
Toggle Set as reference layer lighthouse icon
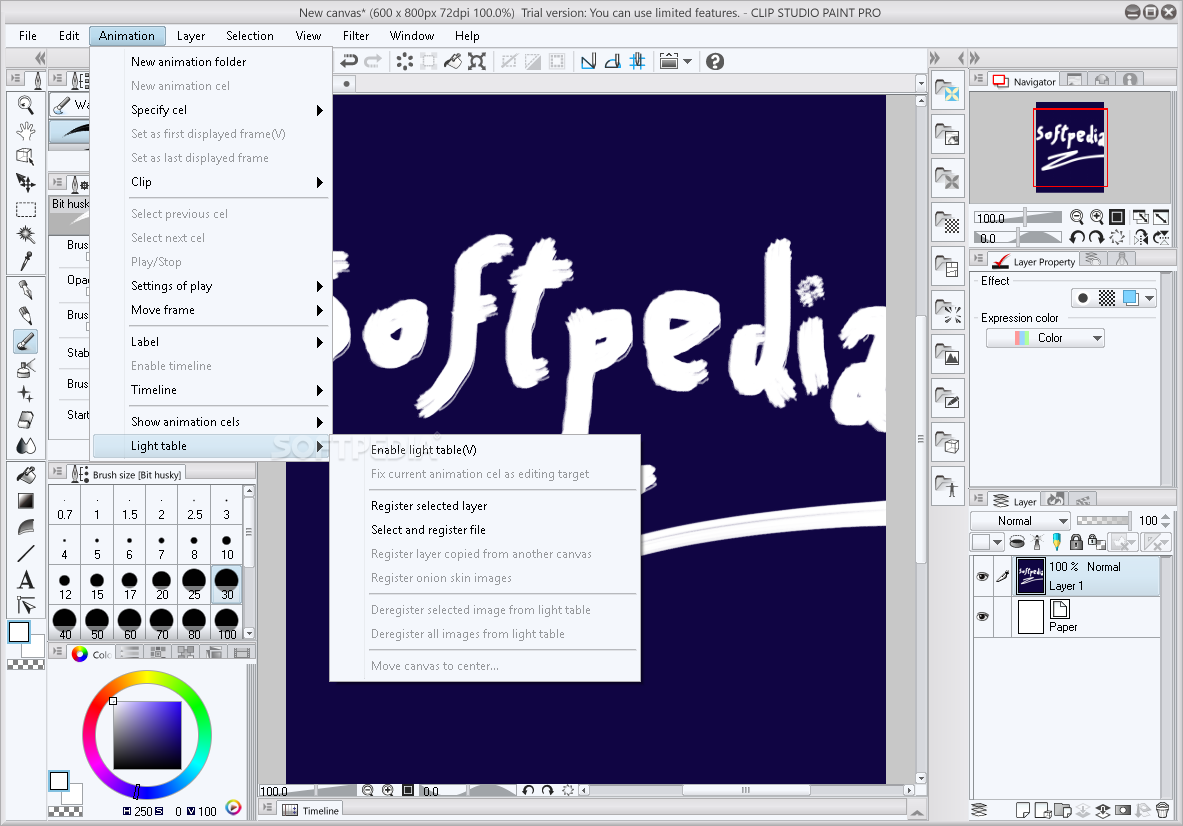click(x=1037, y=542)
